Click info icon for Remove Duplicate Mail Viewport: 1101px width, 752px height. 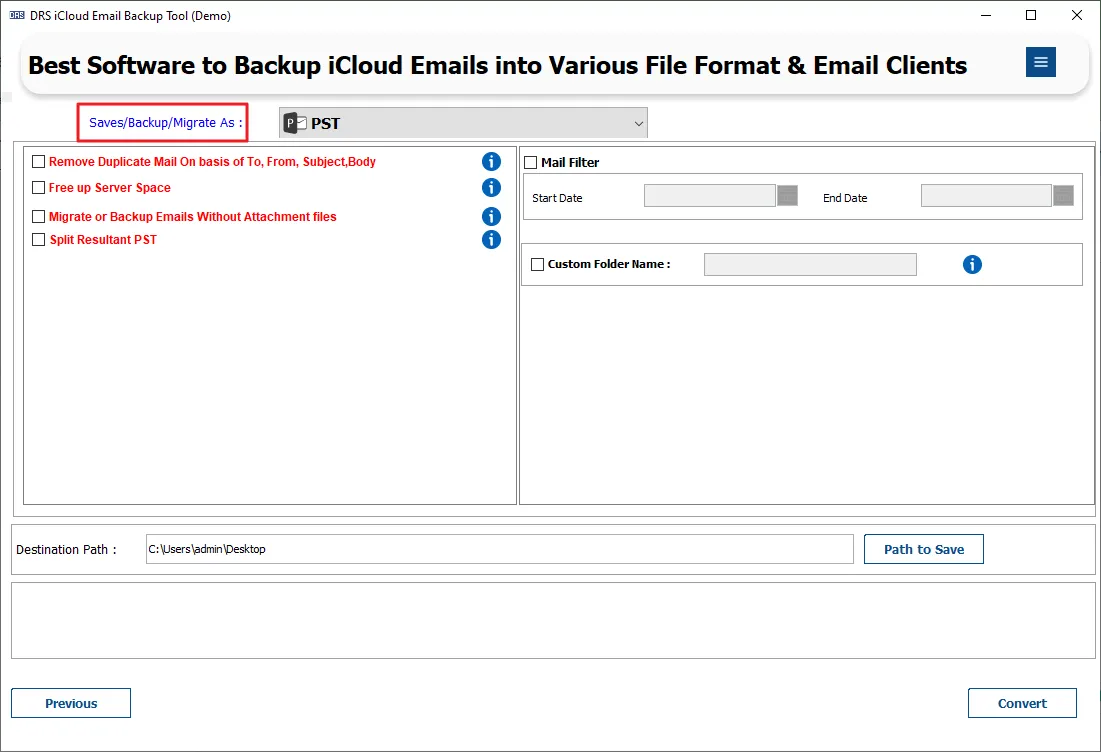[x=492, y=161]
